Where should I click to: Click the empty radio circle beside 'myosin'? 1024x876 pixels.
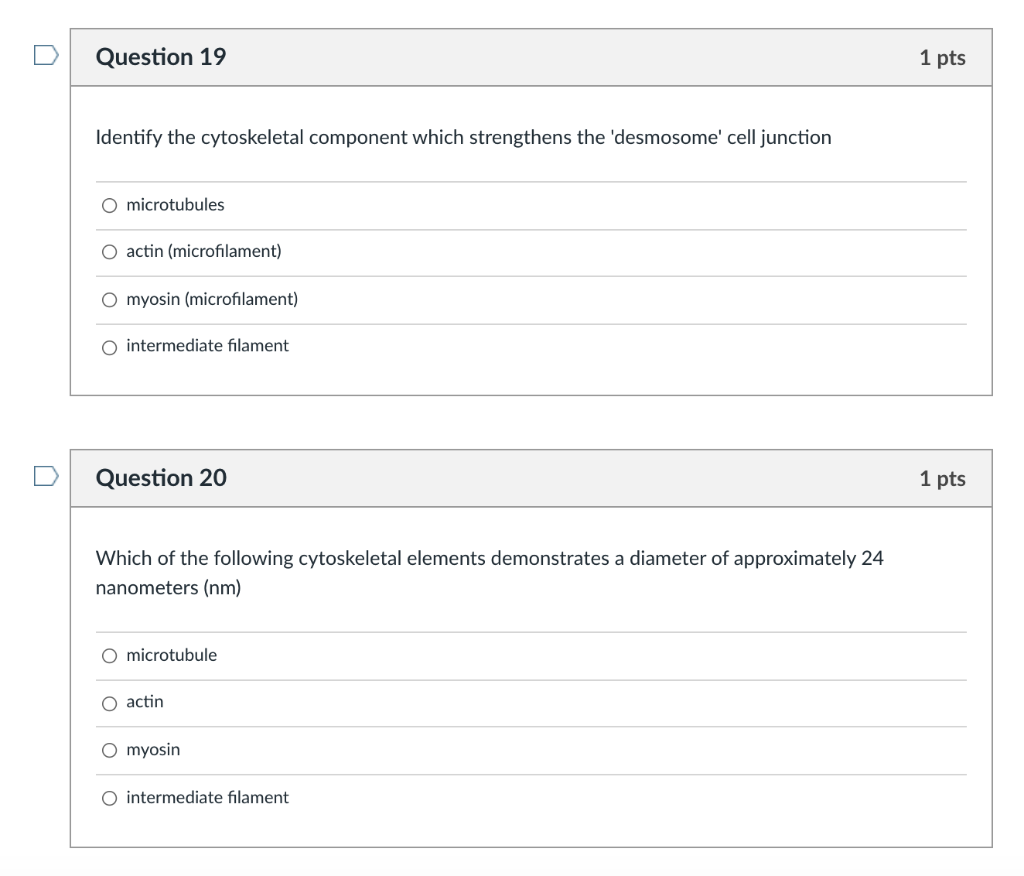point(109,749)
